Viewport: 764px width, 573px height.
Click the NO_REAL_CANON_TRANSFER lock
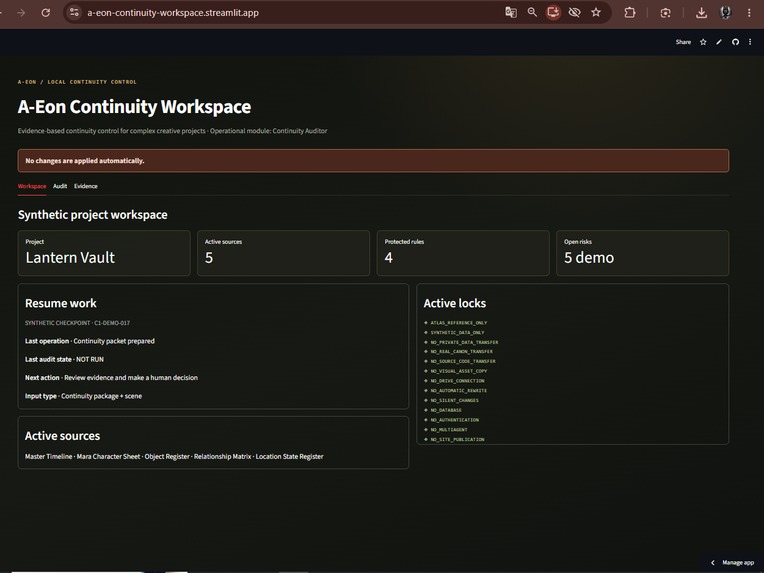click(461, 351)
